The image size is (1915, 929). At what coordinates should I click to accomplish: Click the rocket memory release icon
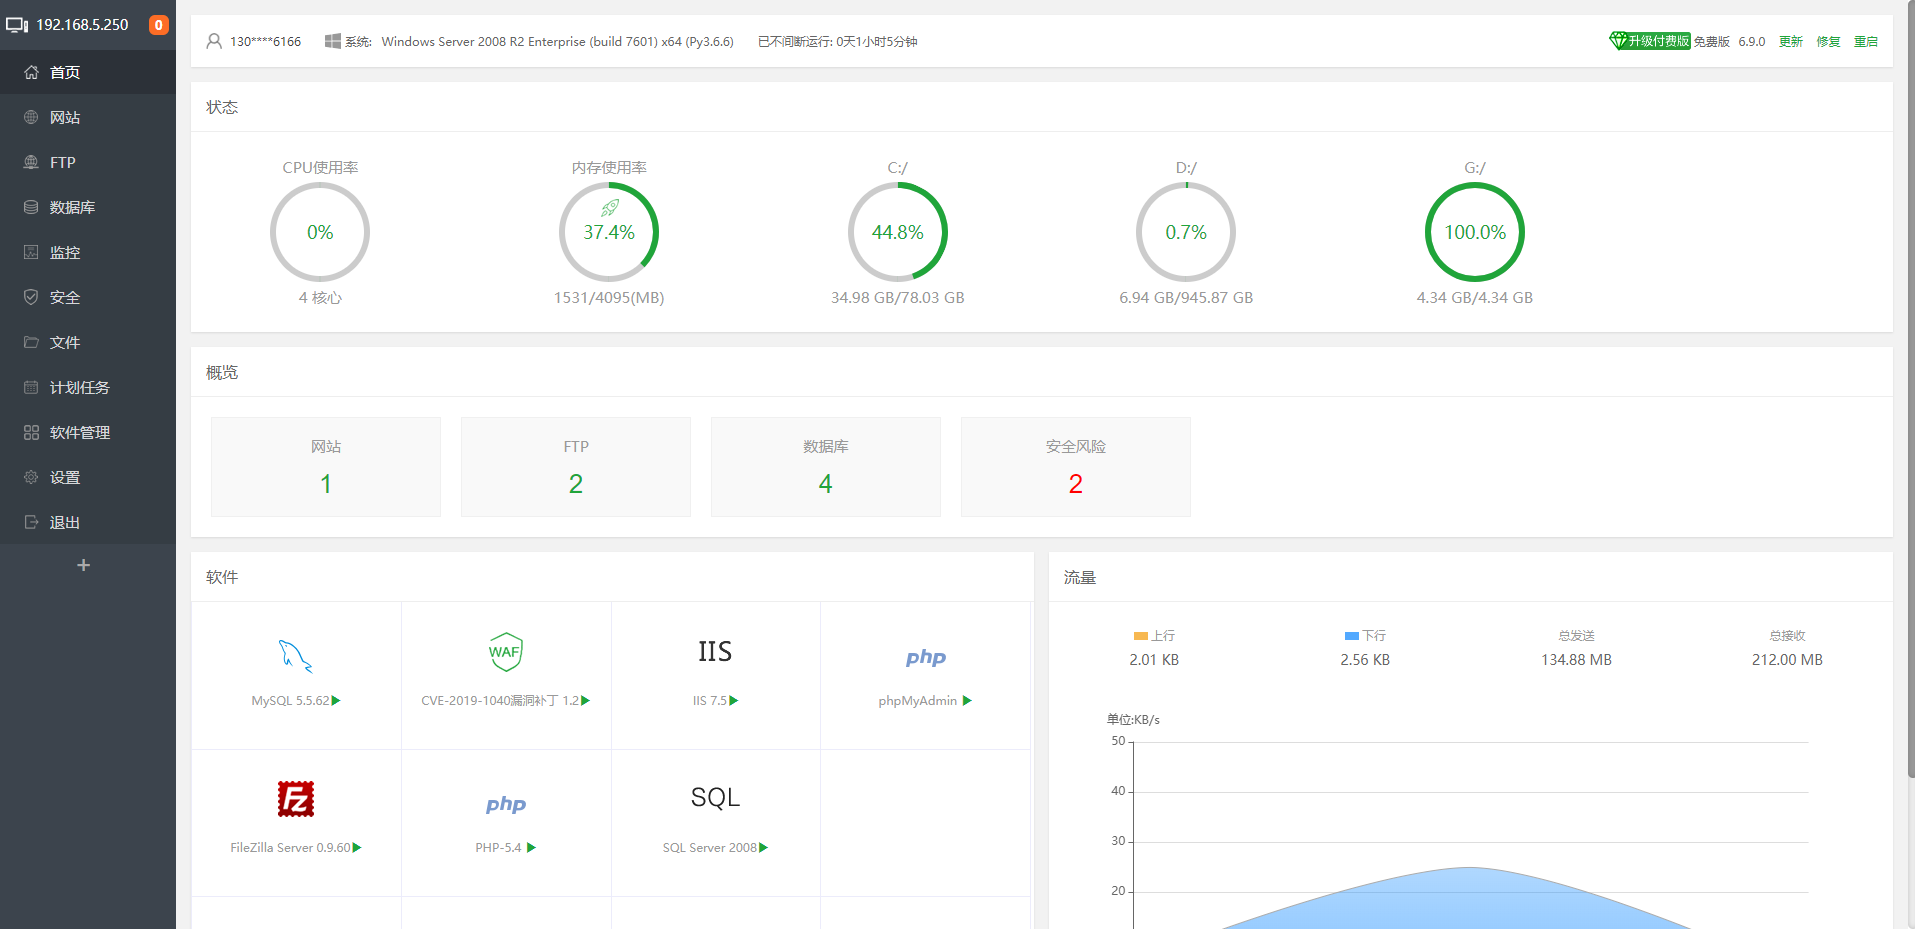pyautogui.click(x=610, y=208)
